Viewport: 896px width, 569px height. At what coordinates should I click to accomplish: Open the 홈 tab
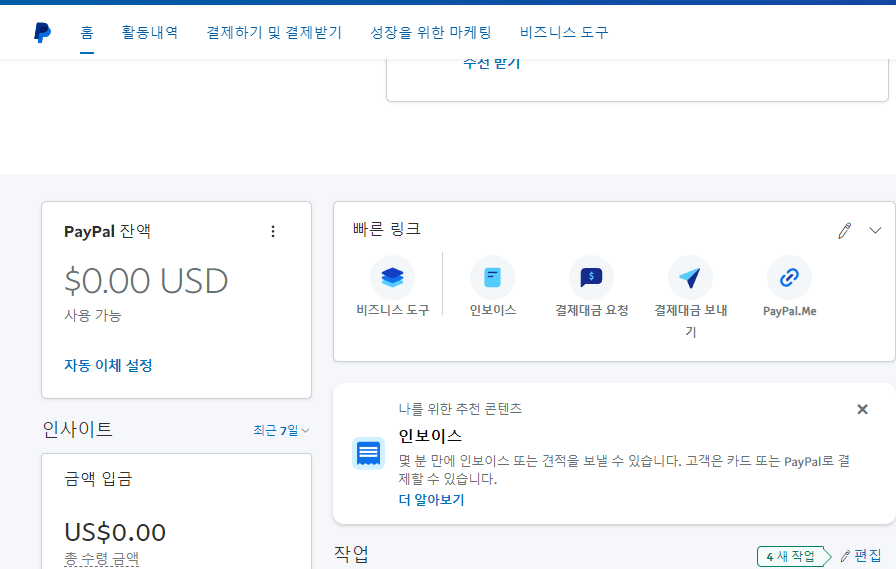click(x=87, y=33)
